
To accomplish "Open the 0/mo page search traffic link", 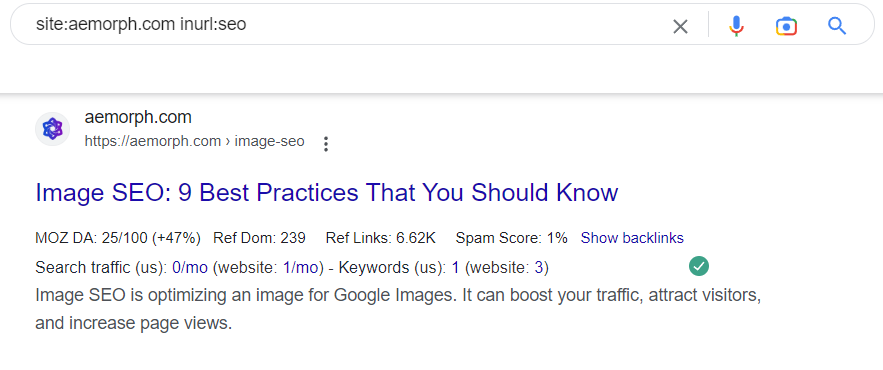I will tap(190, 268).
